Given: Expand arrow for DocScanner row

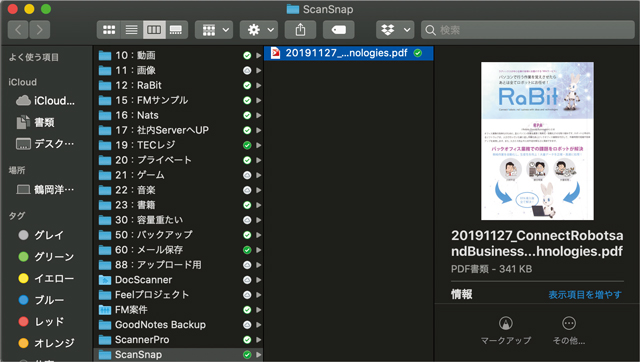Looking at the screenshot, I should click(x=258, y=280).
